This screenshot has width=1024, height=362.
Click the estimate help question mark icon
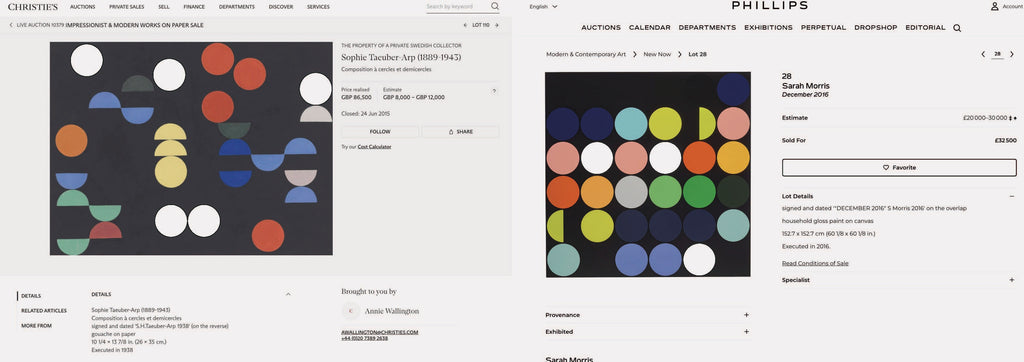(494, 91)
